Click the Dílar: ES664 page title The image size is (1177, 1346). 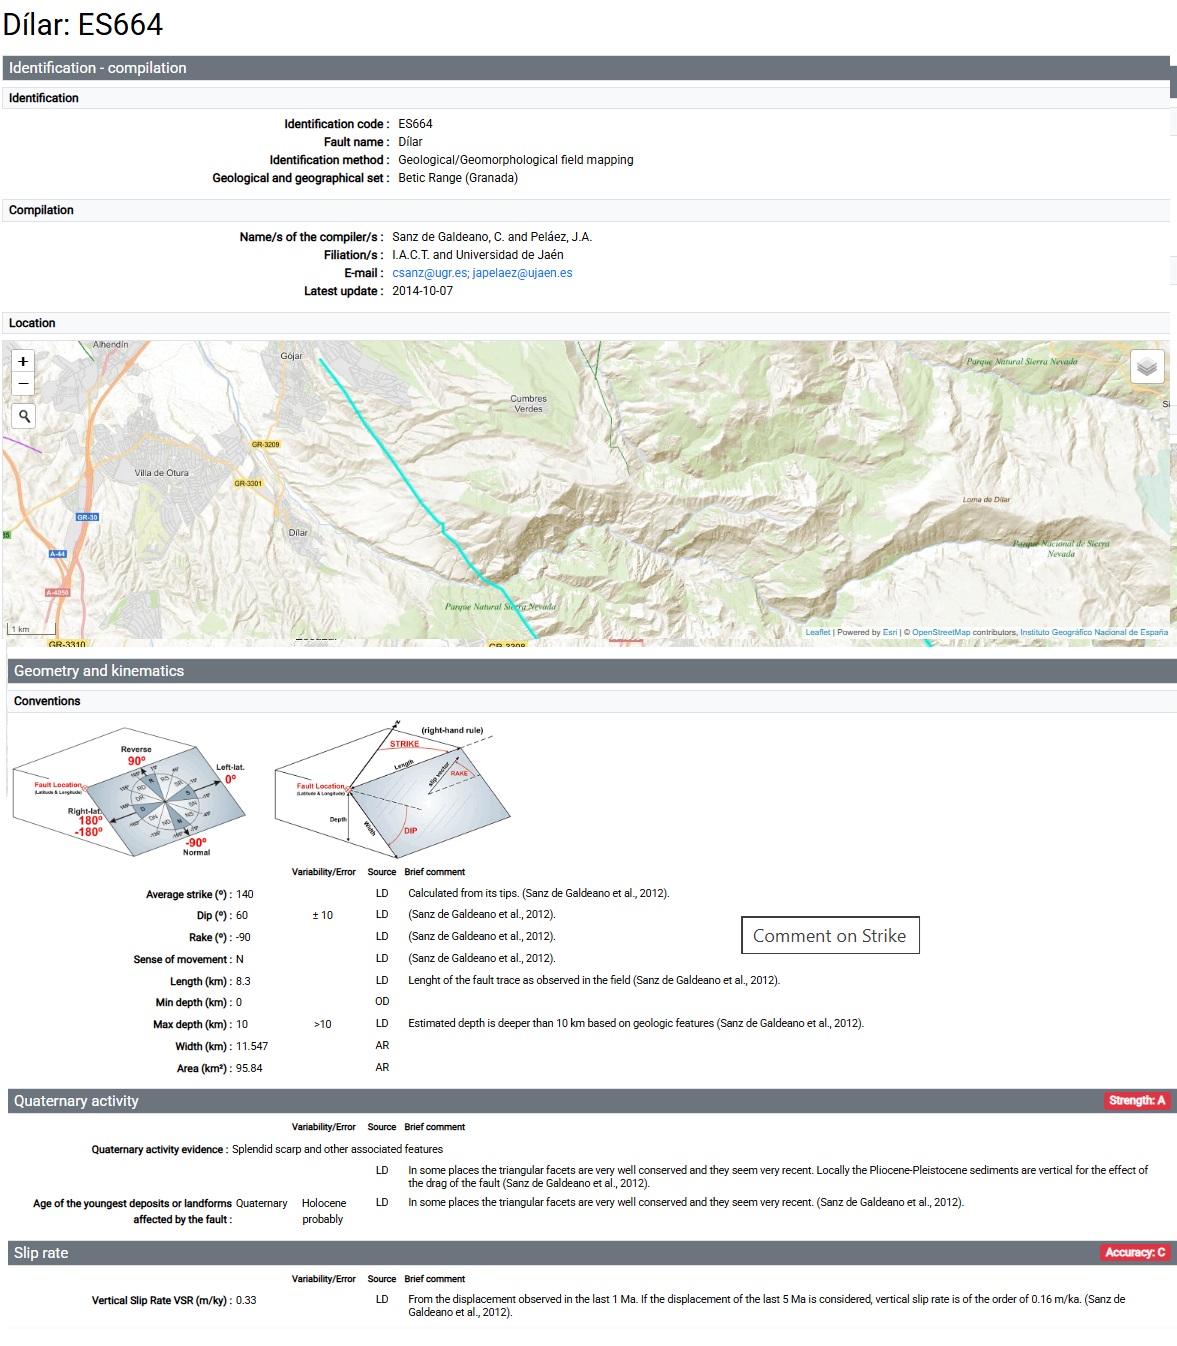pyautogui.click(x=83, y=24)
